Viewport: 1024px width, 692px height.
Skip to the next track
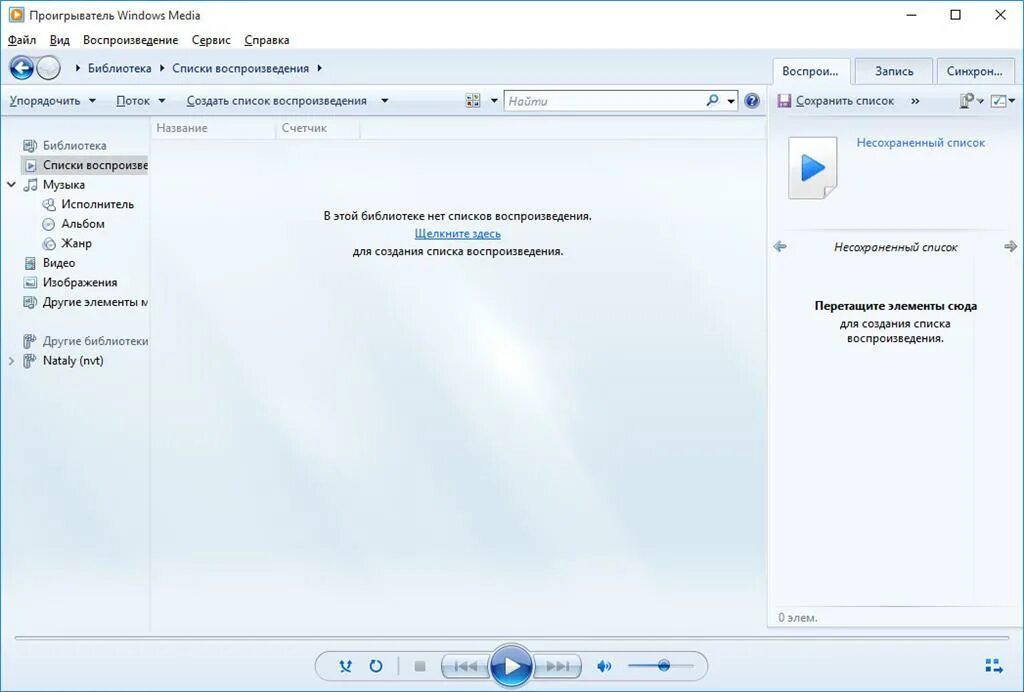pos(557,666)
